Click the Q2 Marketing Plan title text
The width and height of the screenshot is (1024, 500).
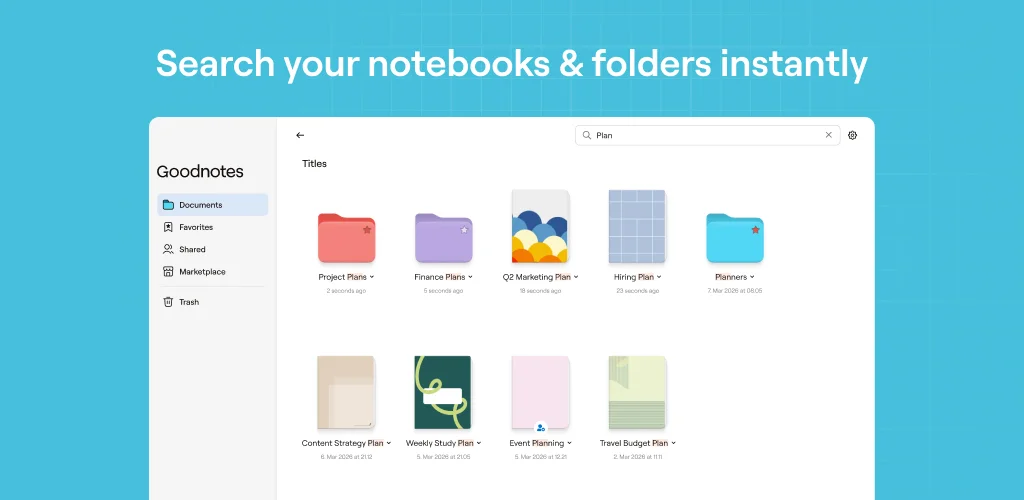pos(537,277)
